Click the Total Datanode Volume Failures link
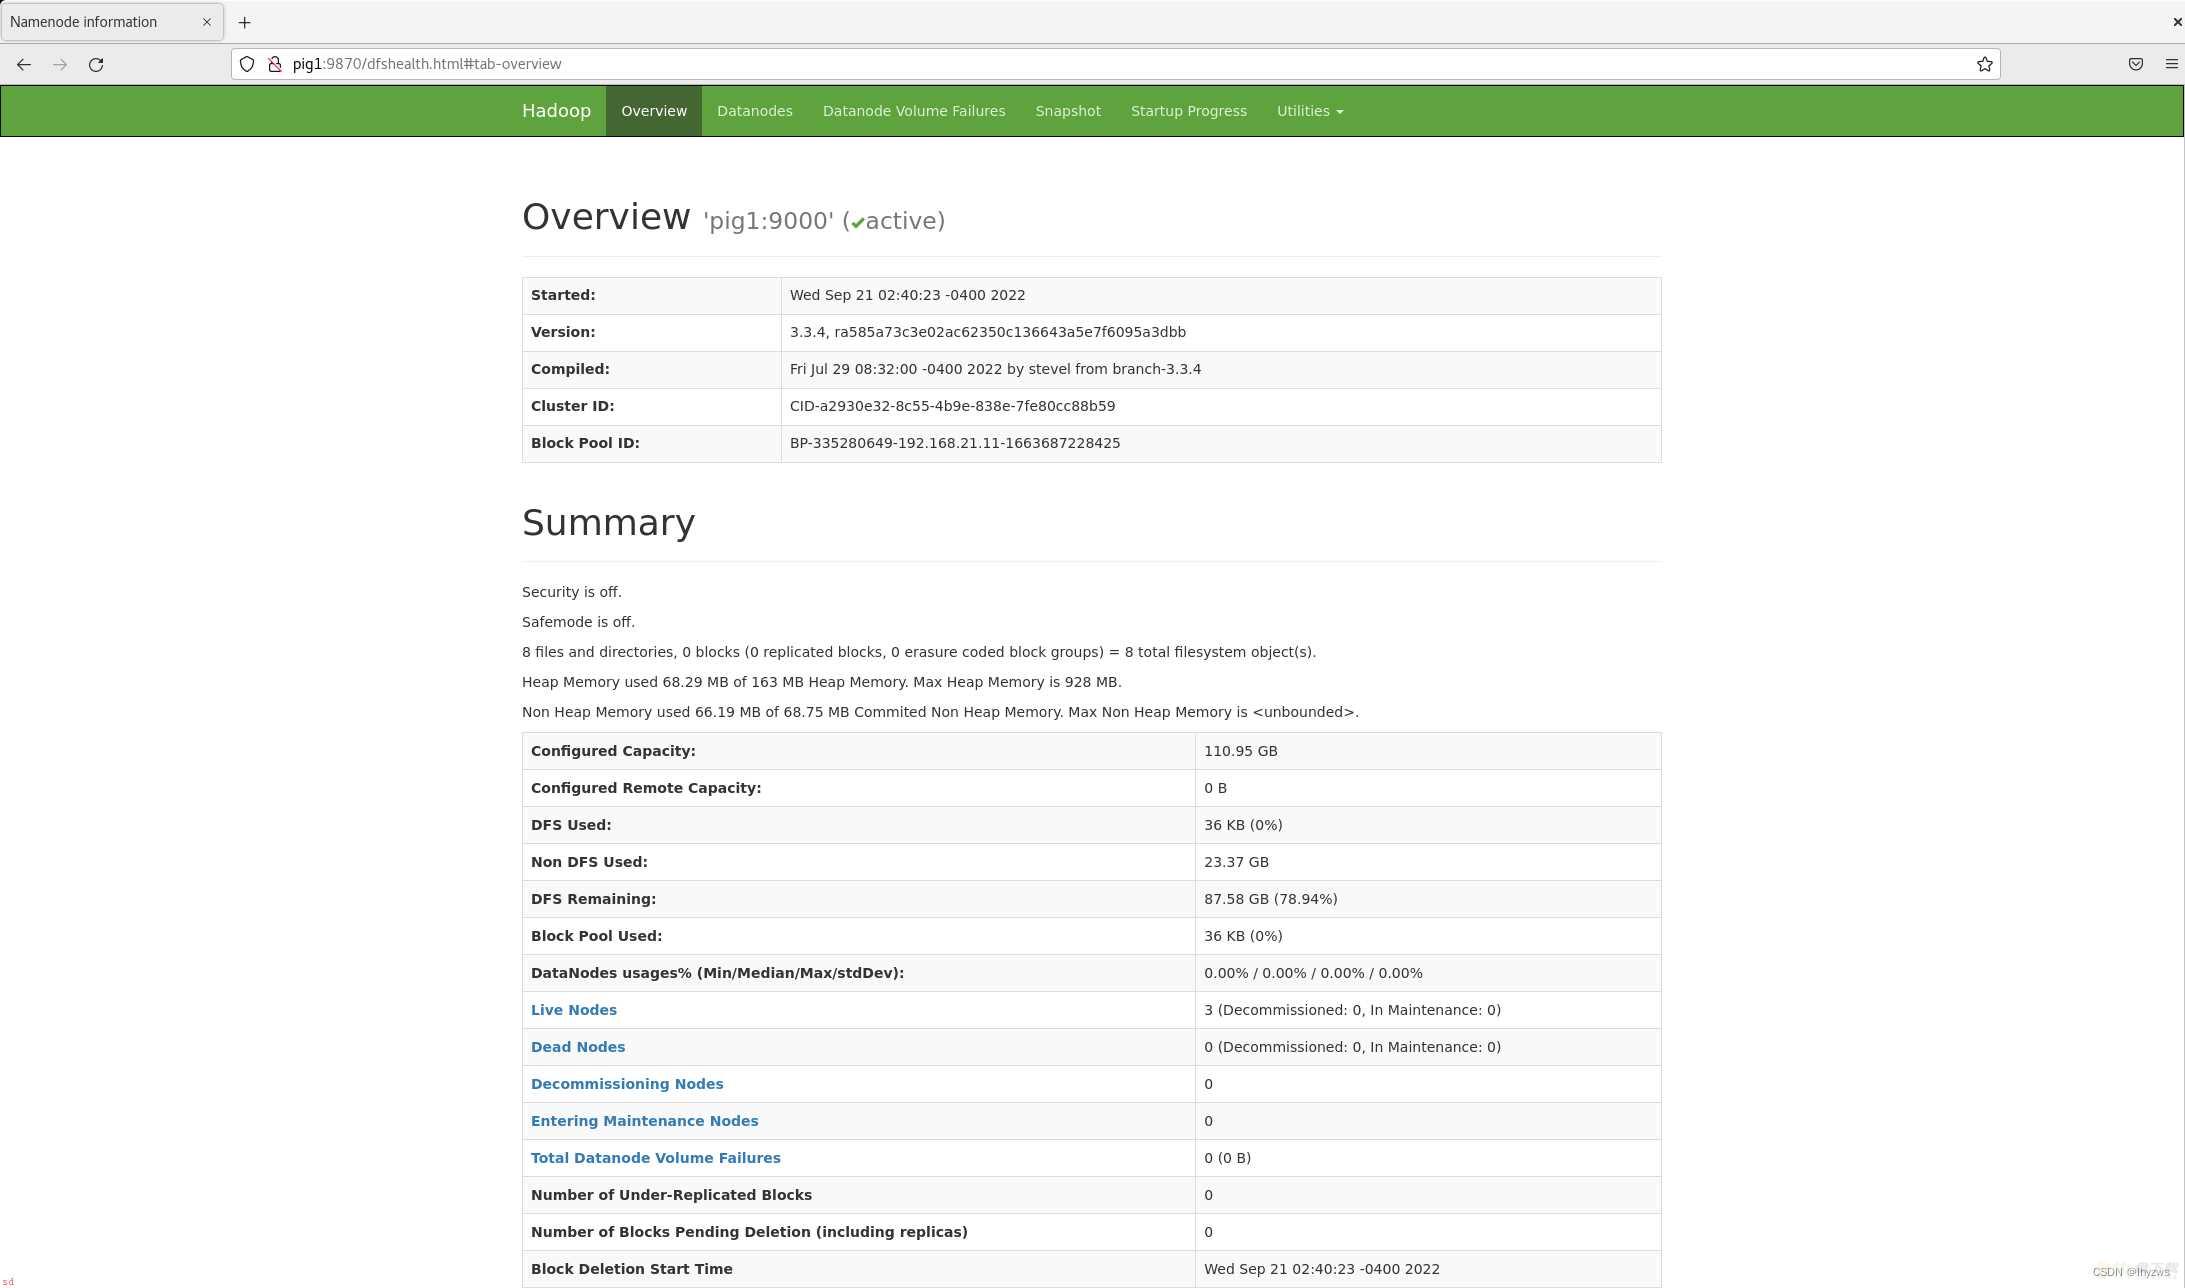 coord(656,1158)
